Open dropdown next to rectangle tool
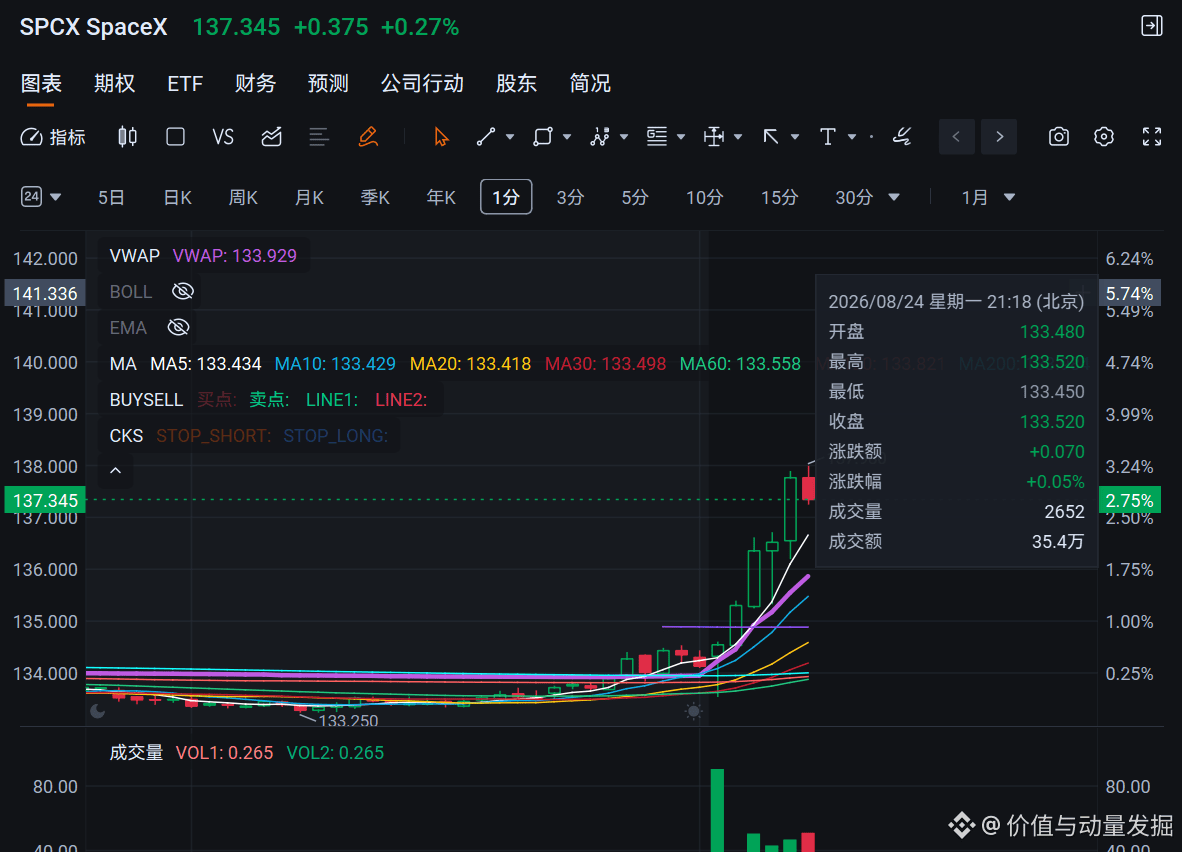Screen dimensions: 1182x852 click(x=567, y=137)
